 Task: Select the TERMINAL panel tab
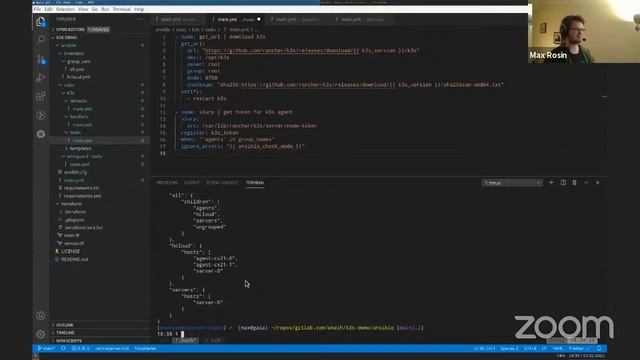[x=255, y=182]
